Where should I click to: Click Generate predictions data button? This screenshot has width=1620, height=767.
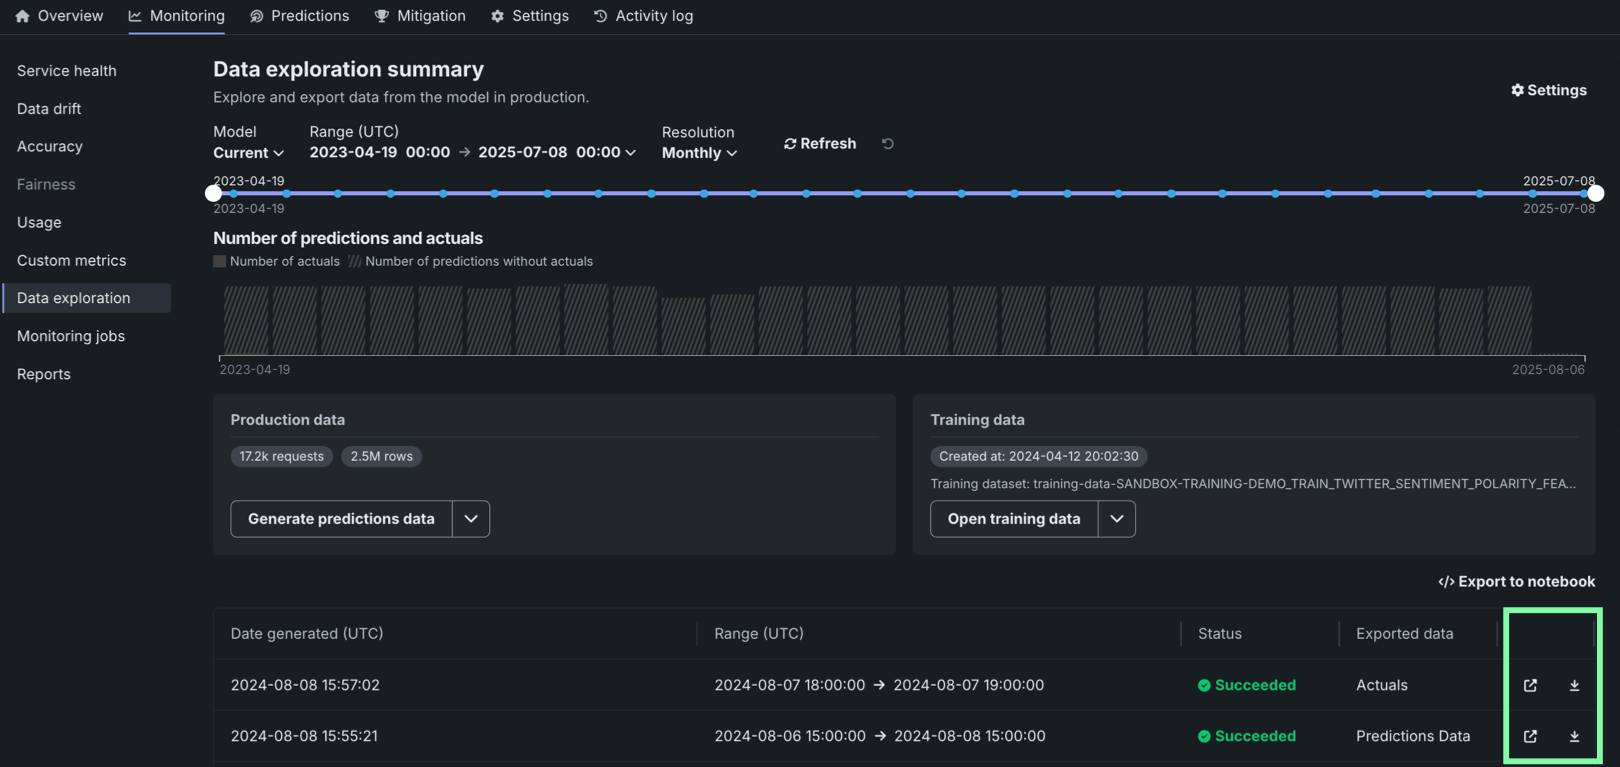click(341, 519)
